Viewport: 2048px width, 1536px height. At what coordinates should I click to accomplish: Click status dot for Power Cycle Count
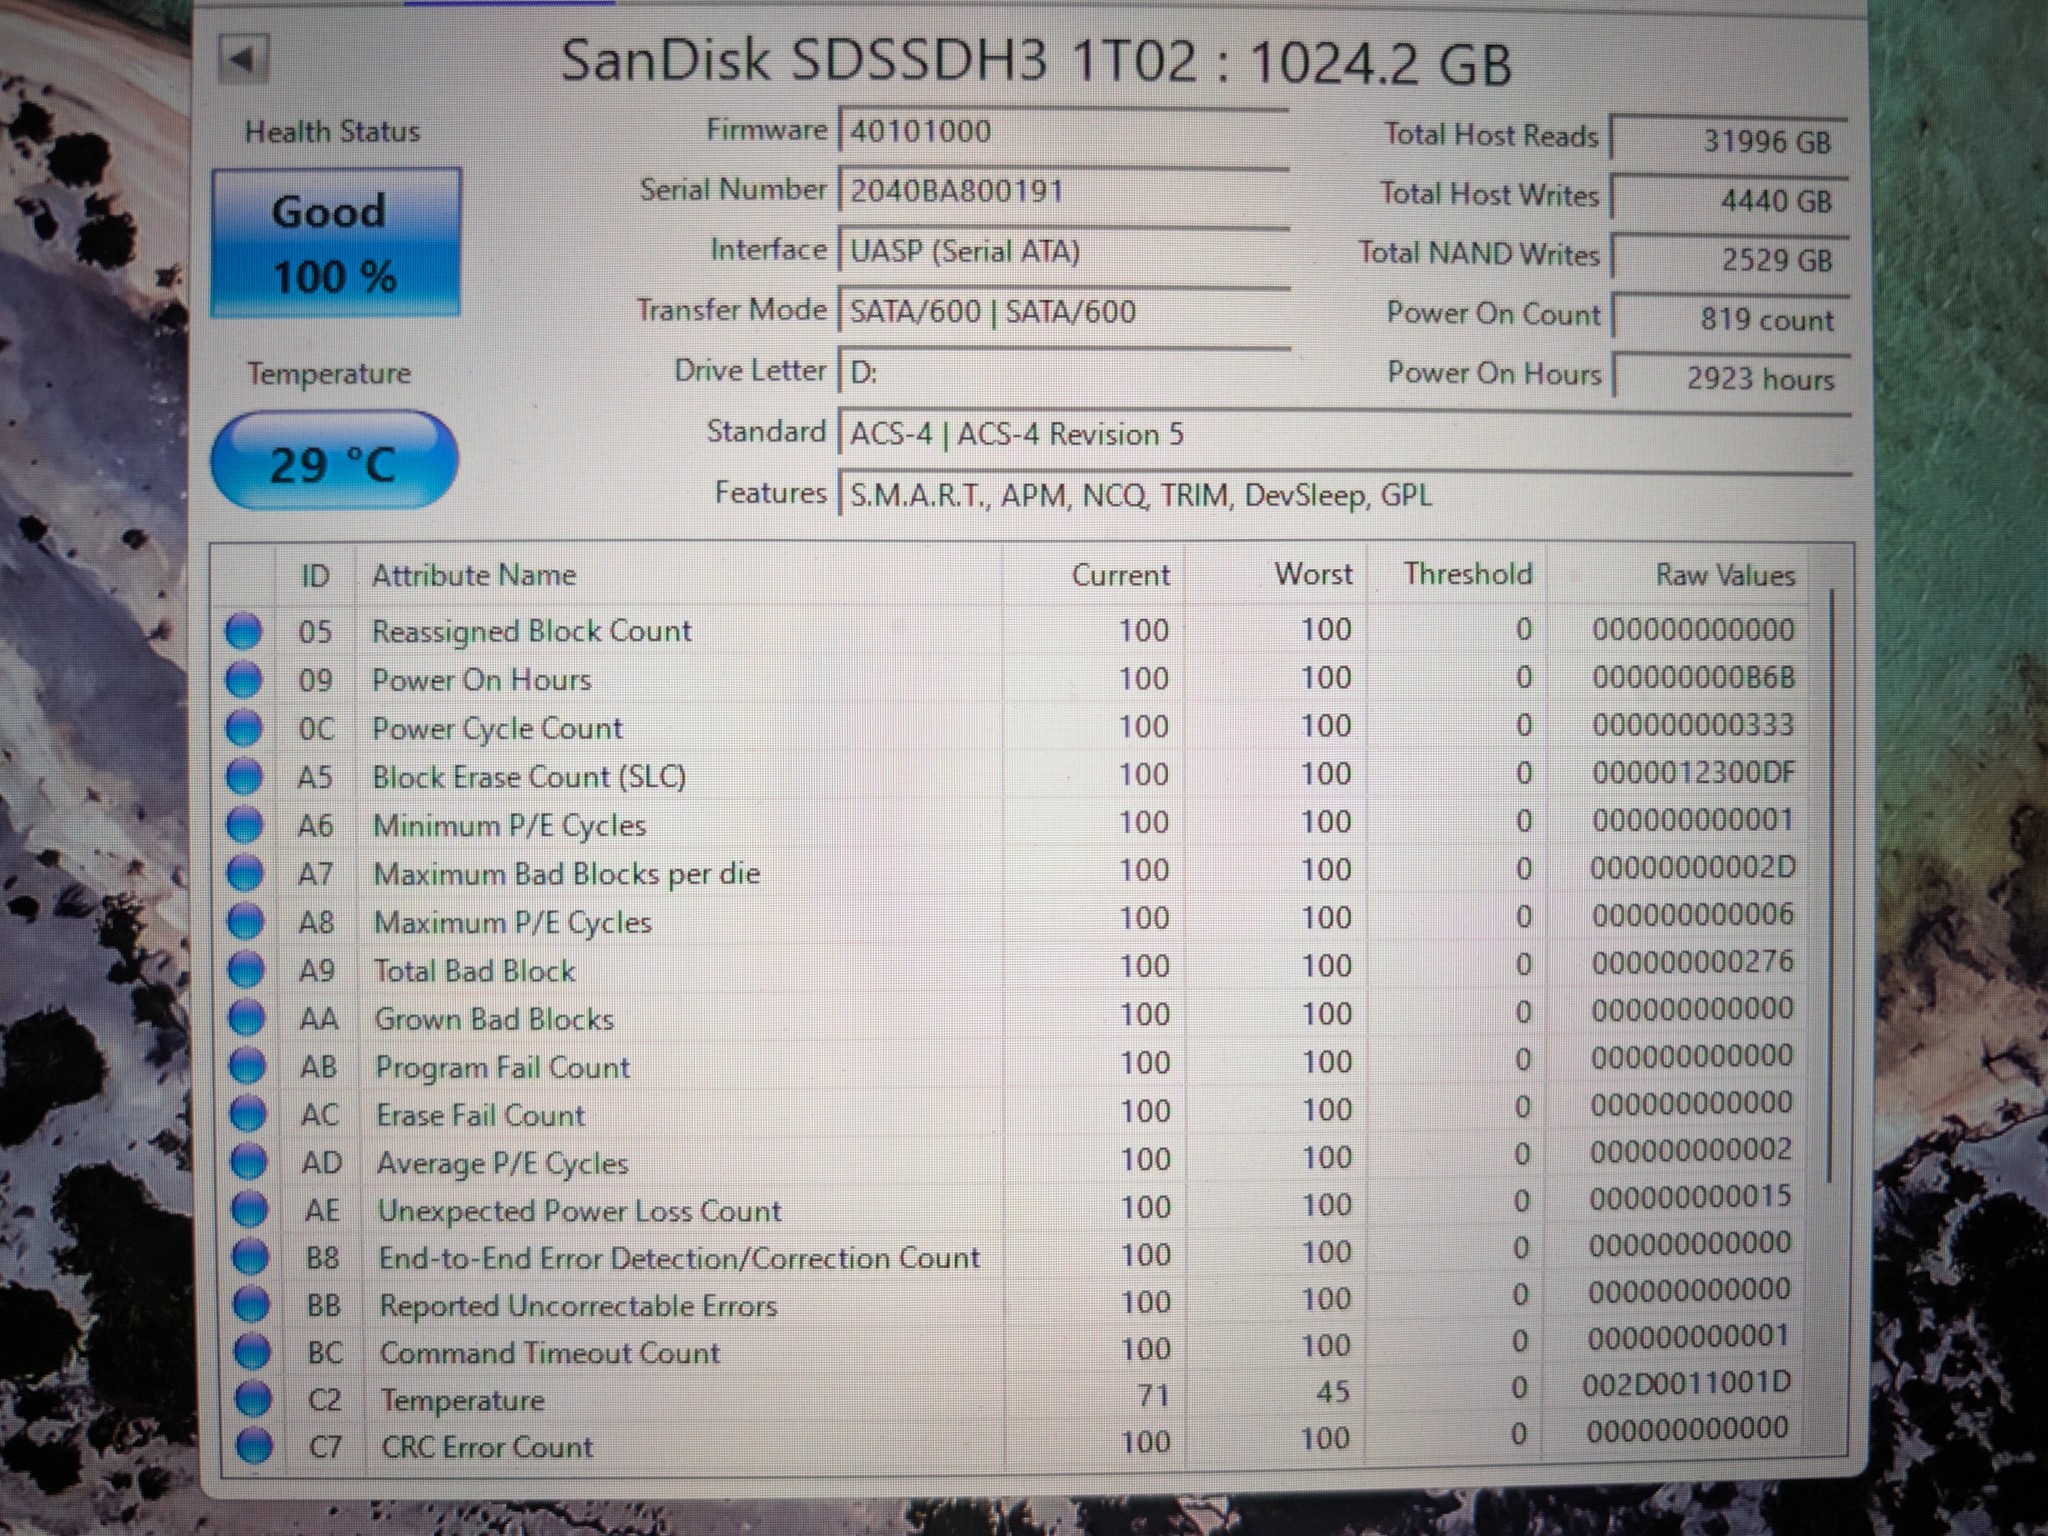pyautogui.click(x=244, y=728)
